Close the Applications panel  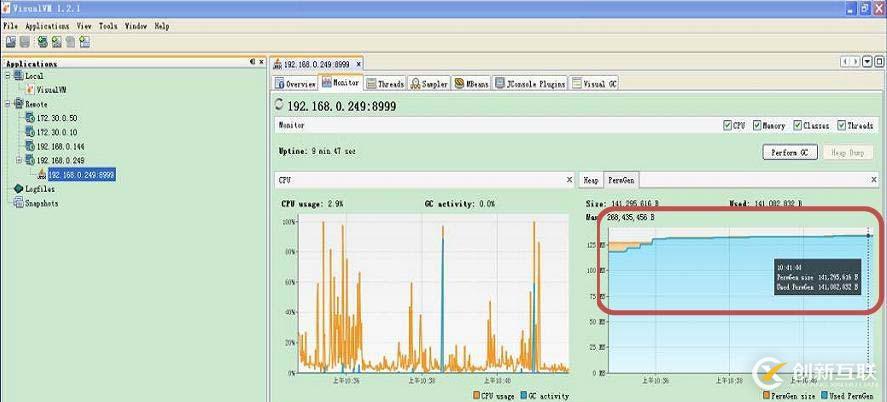[261, 62]
